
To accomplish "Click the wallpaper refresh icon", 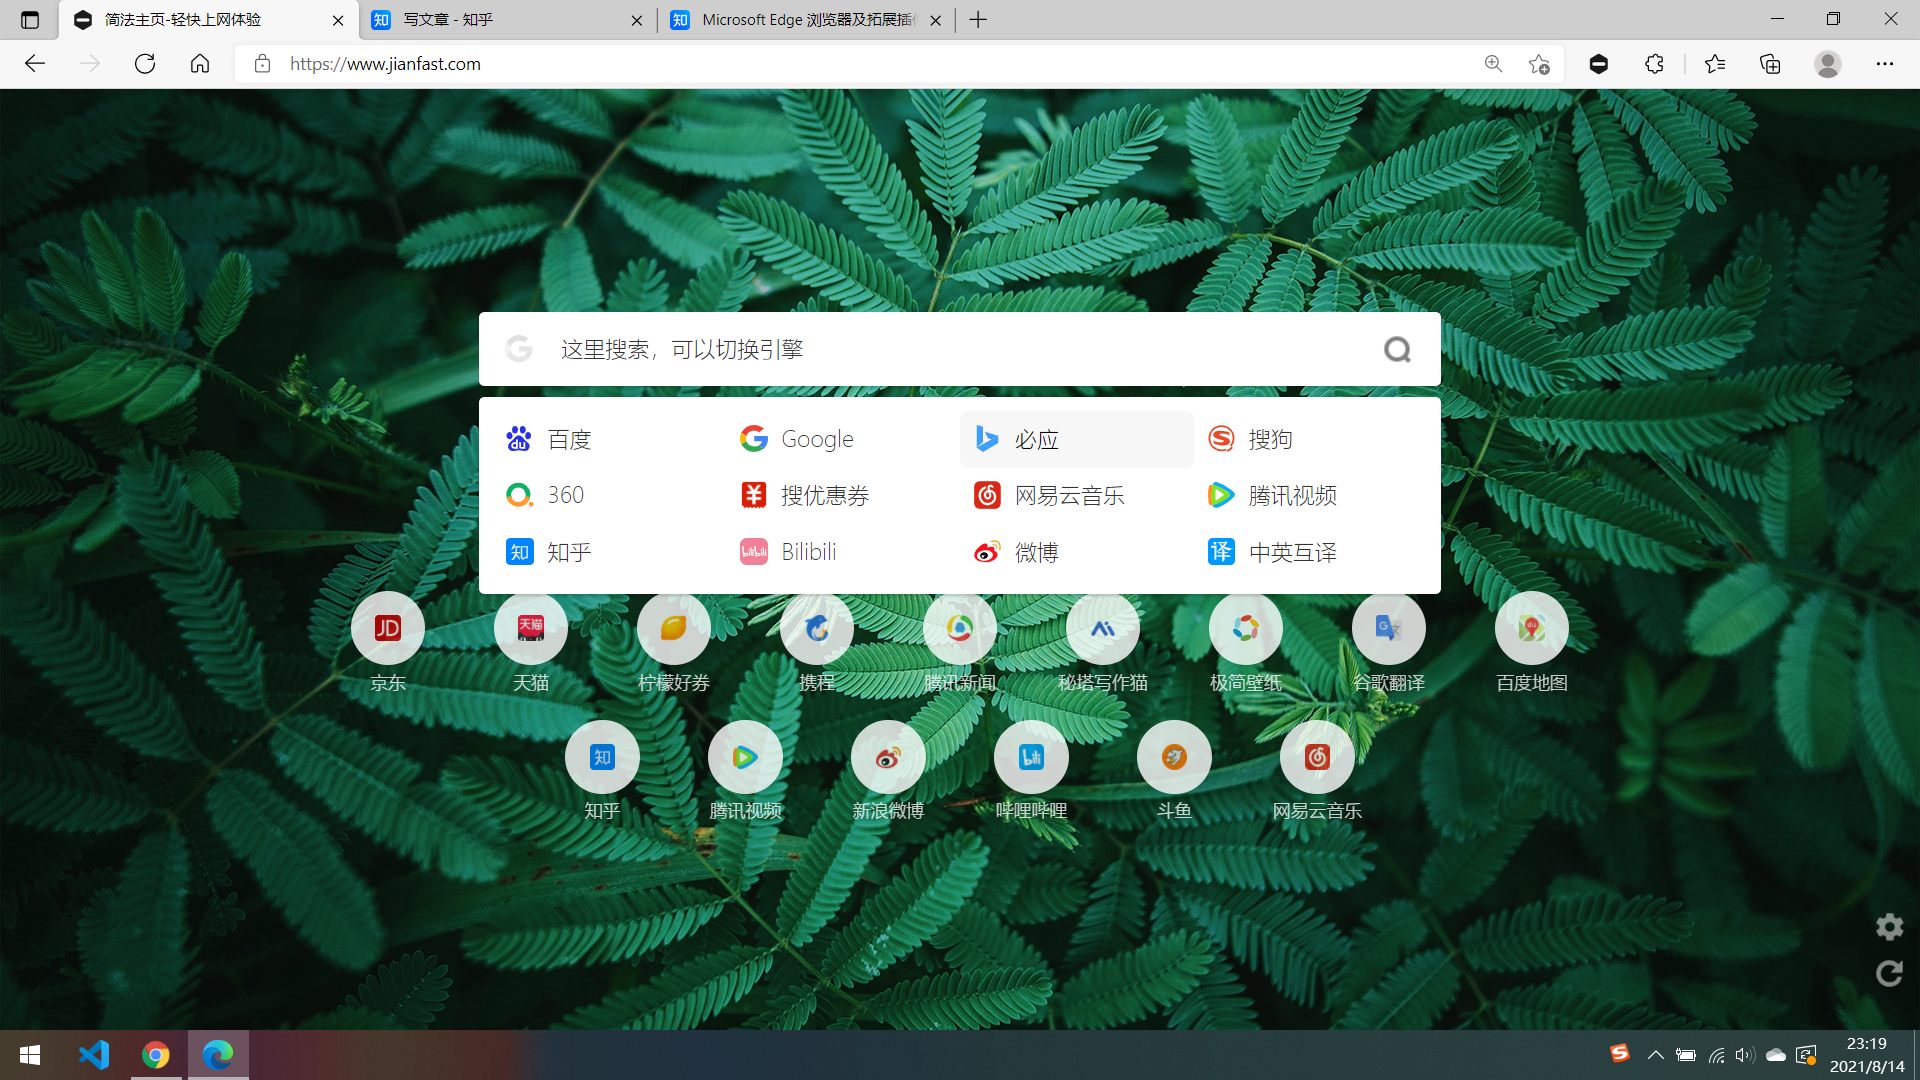I will tap(1889, 973).
